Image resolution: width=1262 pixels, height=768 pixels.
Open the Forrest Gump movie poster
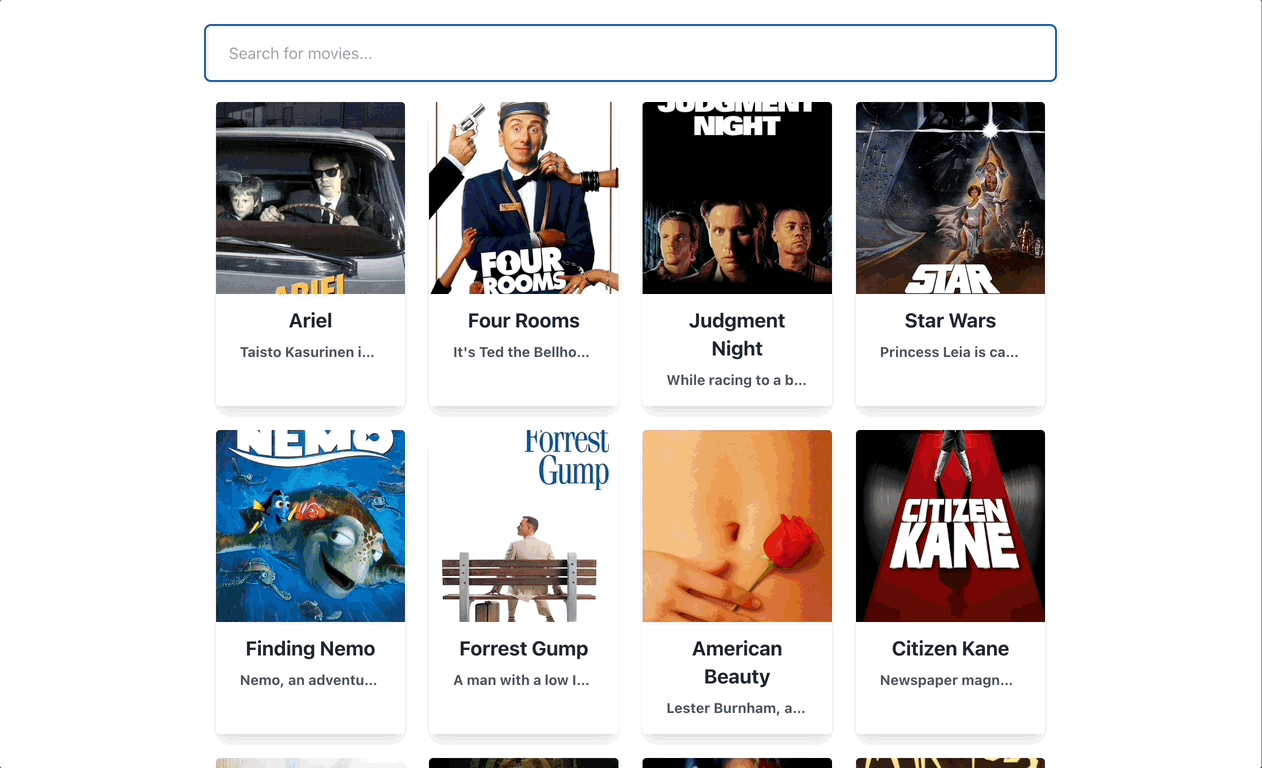click(523, 525)
